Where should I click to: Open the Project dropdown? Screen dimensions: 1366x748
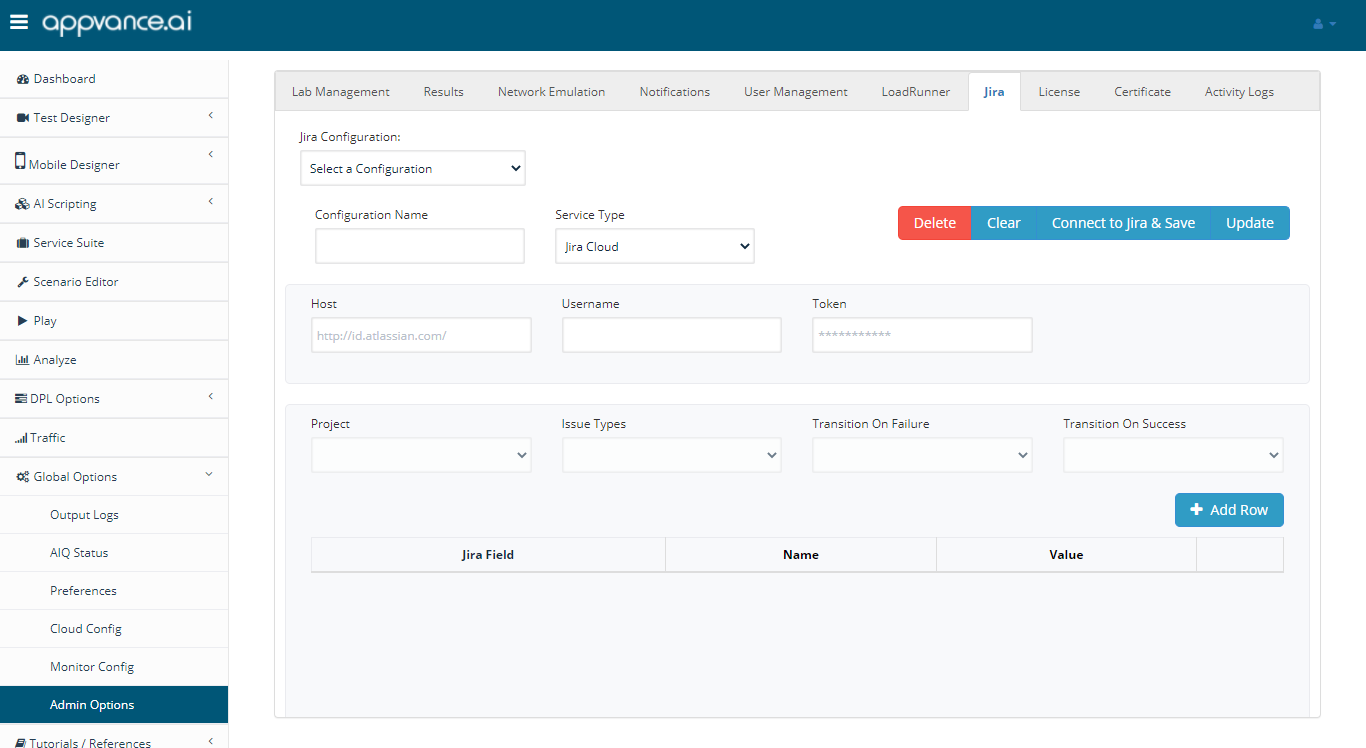(421, 455)
